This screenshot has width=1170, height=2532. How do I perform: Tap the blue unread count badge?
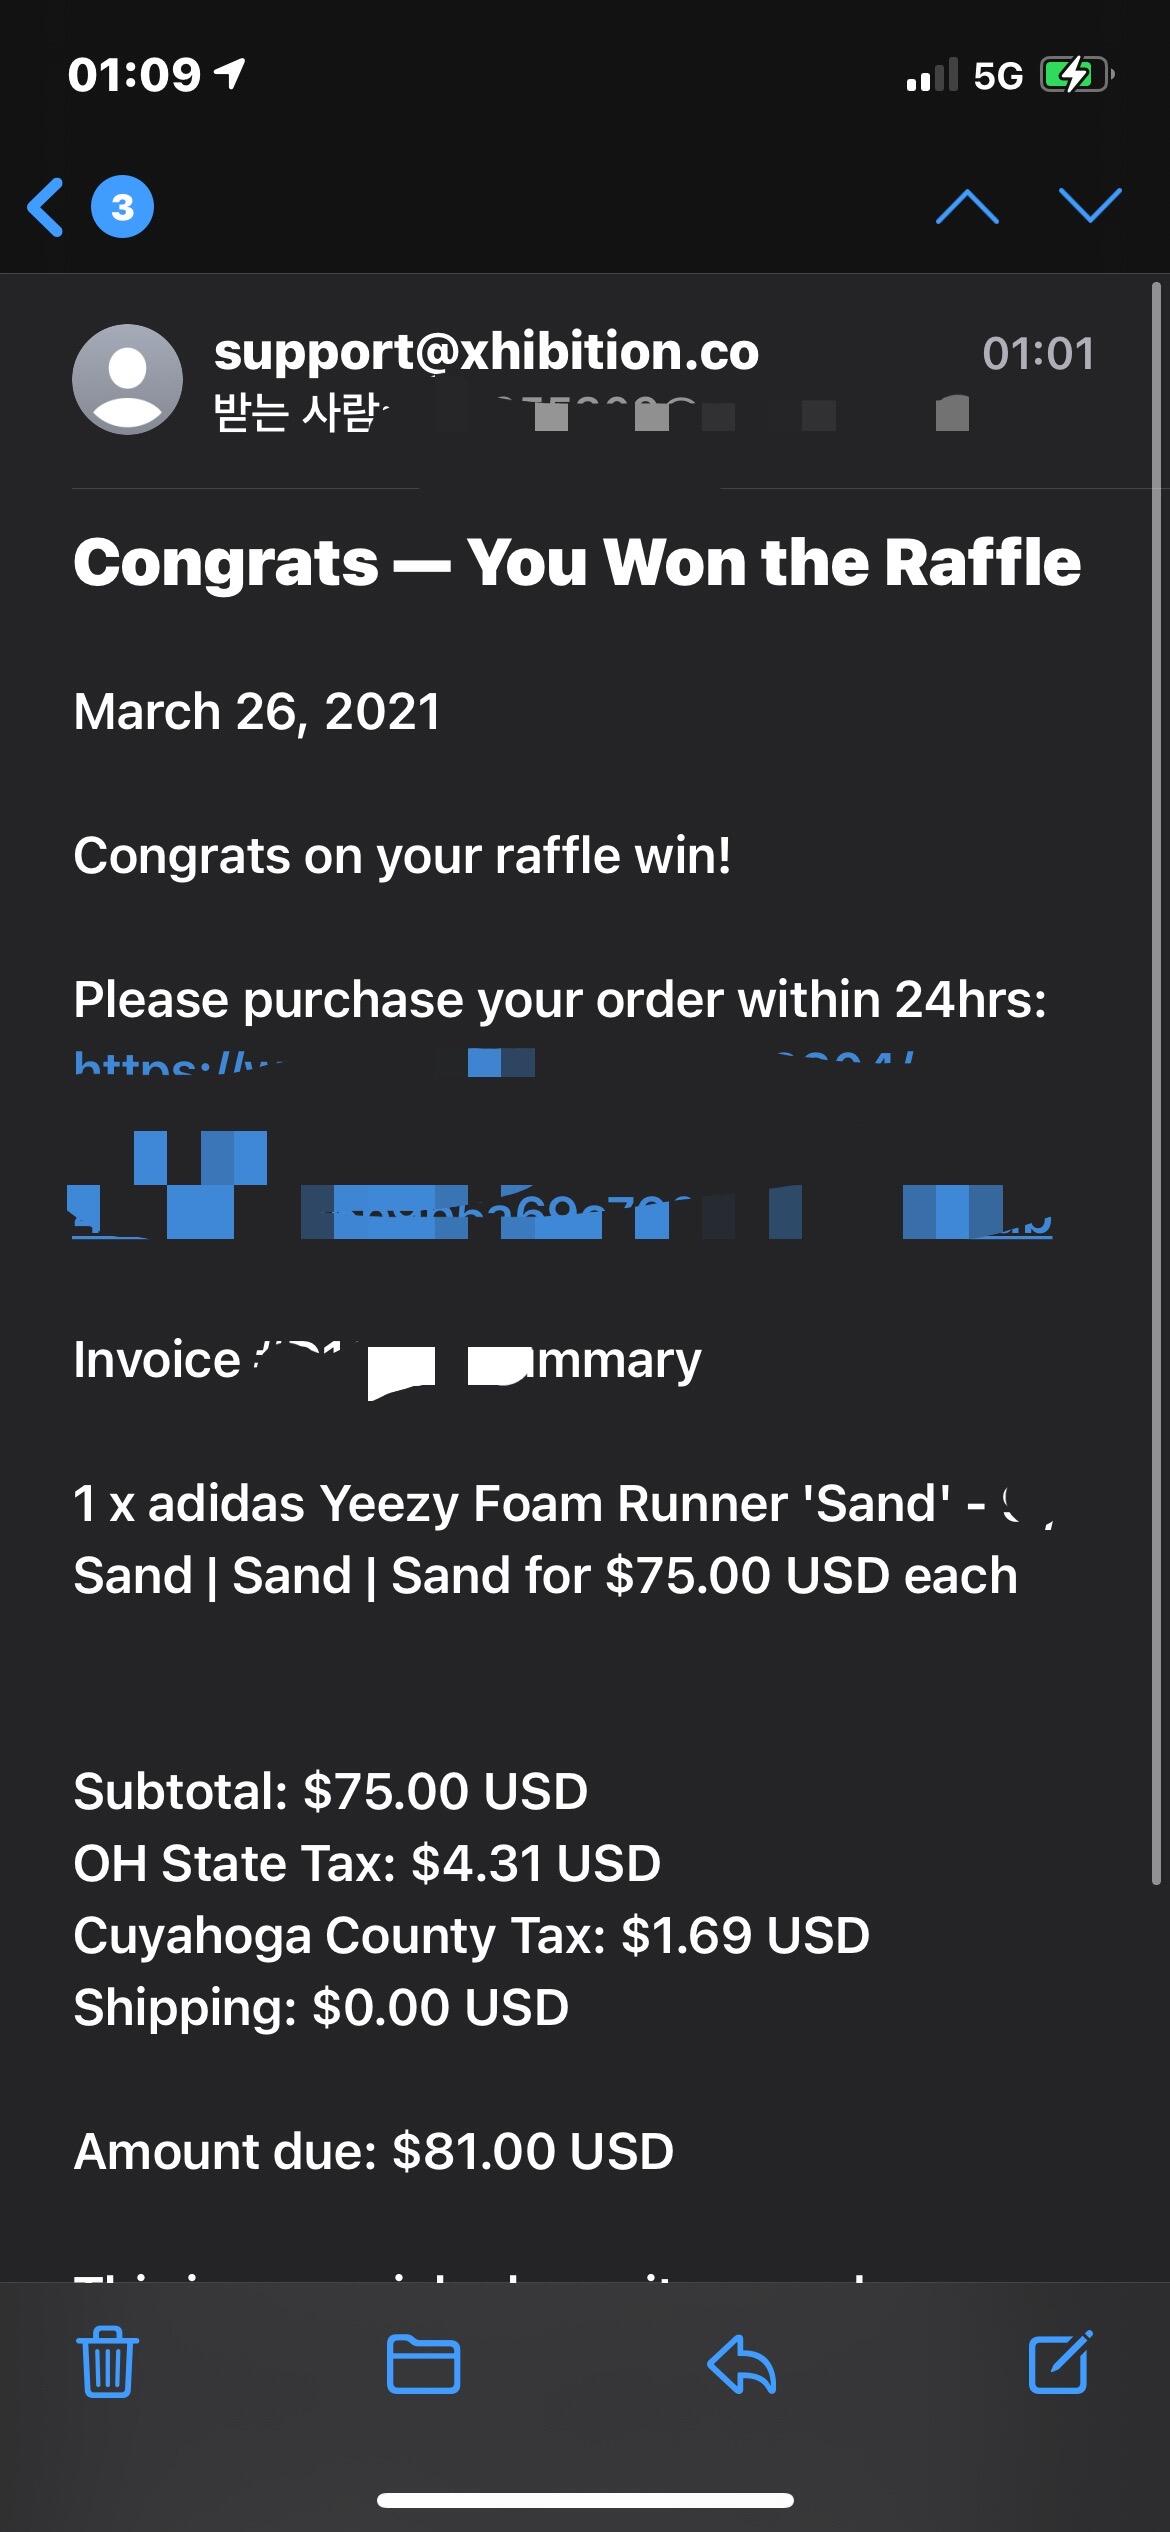[122, 208]
